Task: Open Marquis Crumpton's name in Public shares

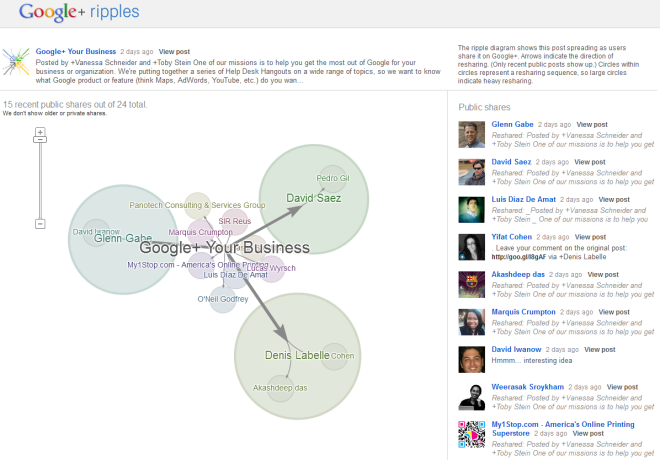Action: [x=526, y=311]
